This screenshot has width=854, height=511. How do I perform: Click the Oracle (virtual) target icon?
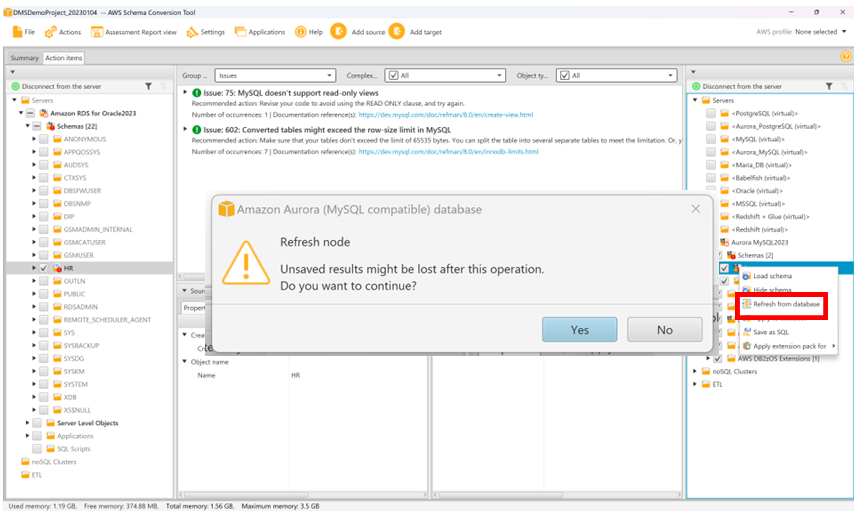tap(724, 191)
